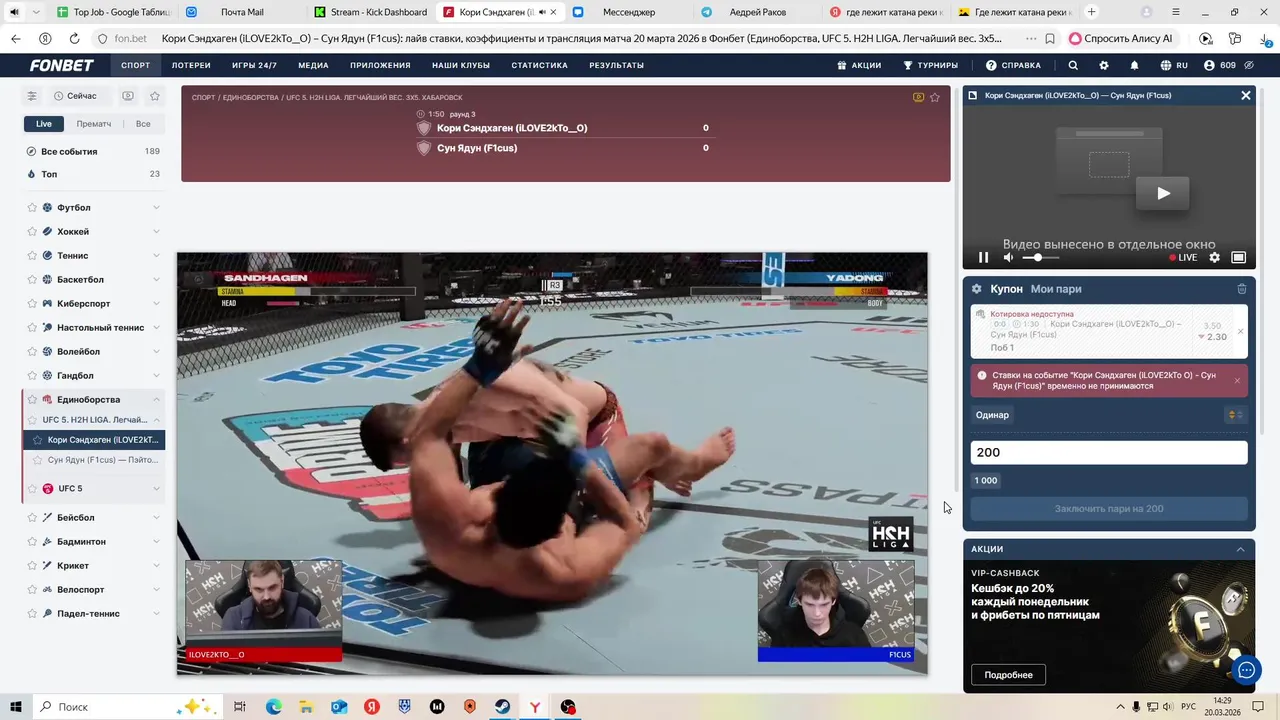This screenshot has width=1280, height=720.
Task: Open the МЕДИА menu
Action: (x=313, y=65)
